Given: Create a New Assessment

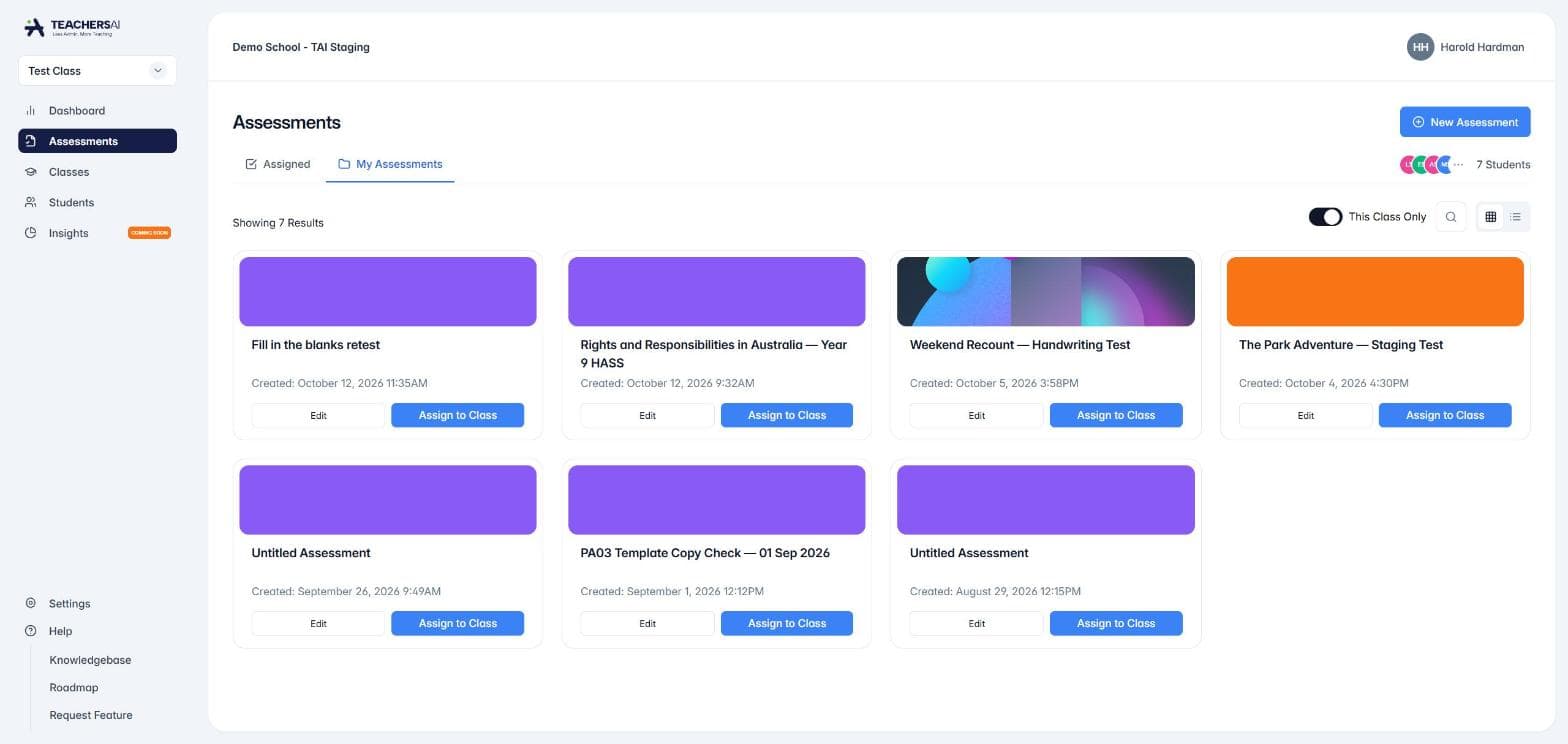Looking at the screenshot, I should click(x=1465, y=122).
